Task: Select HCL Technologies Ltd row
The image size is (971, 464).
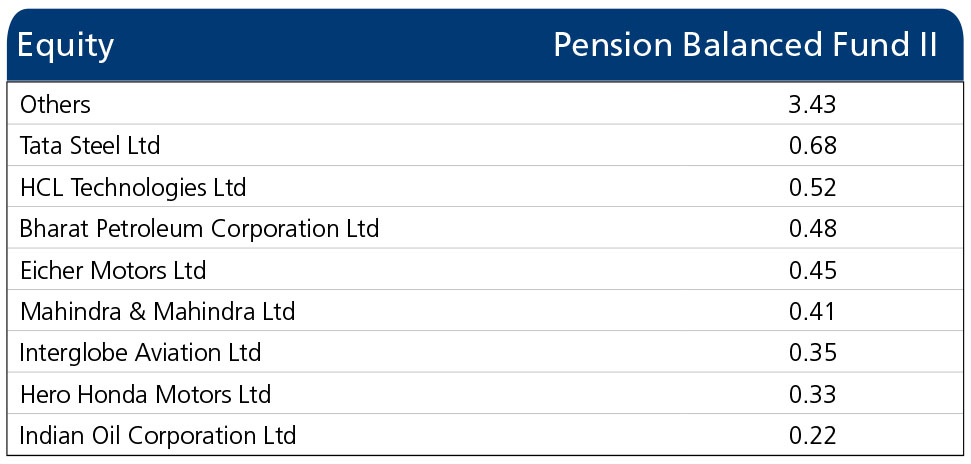Action: pyautogui.click(x=486, y=186)
